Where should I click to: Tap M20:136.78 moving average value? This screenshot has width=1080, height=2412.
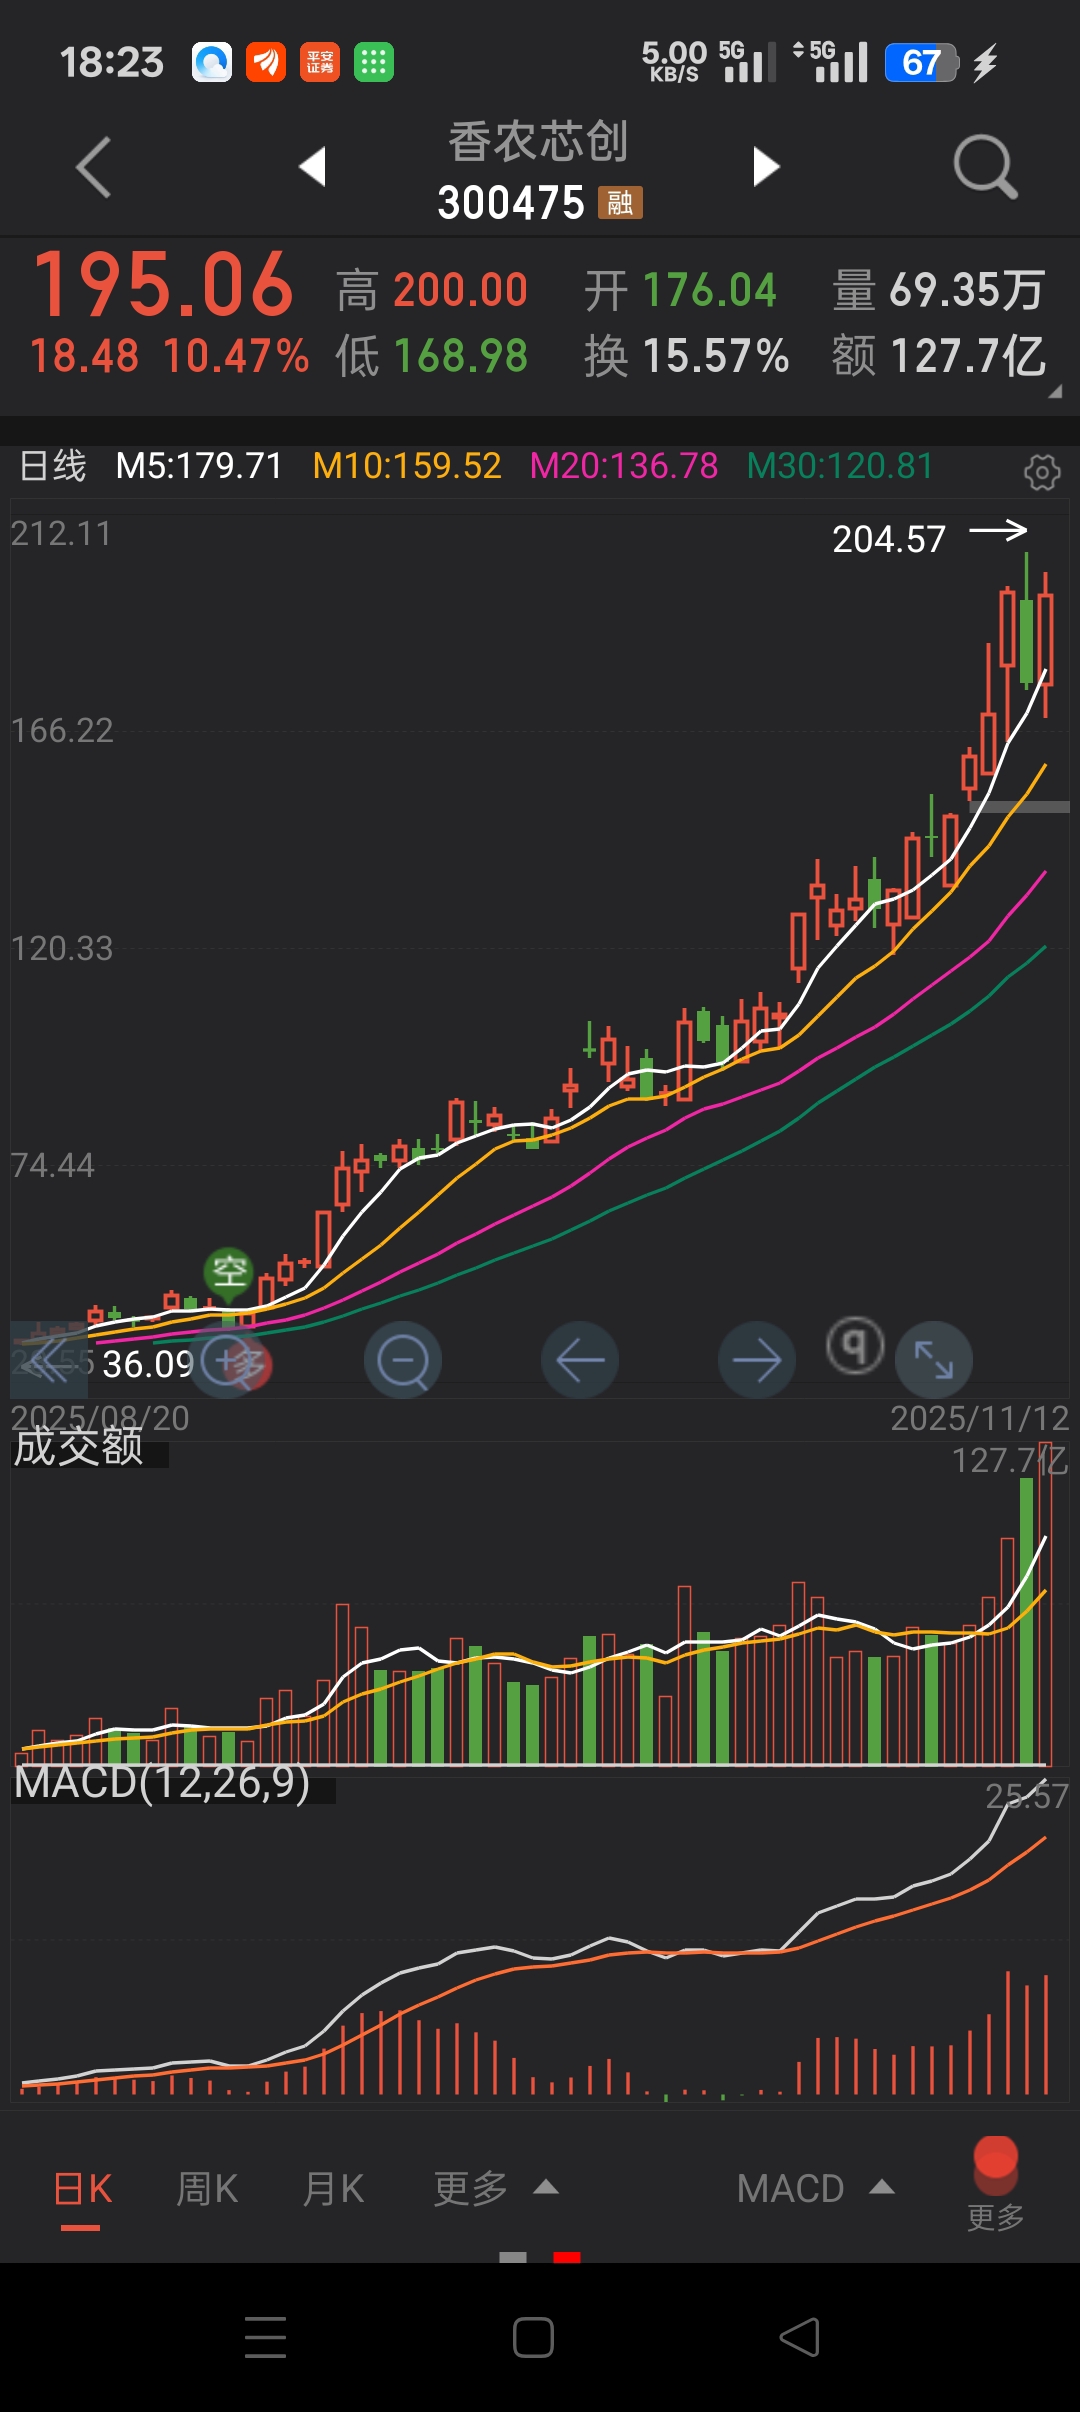624,466
